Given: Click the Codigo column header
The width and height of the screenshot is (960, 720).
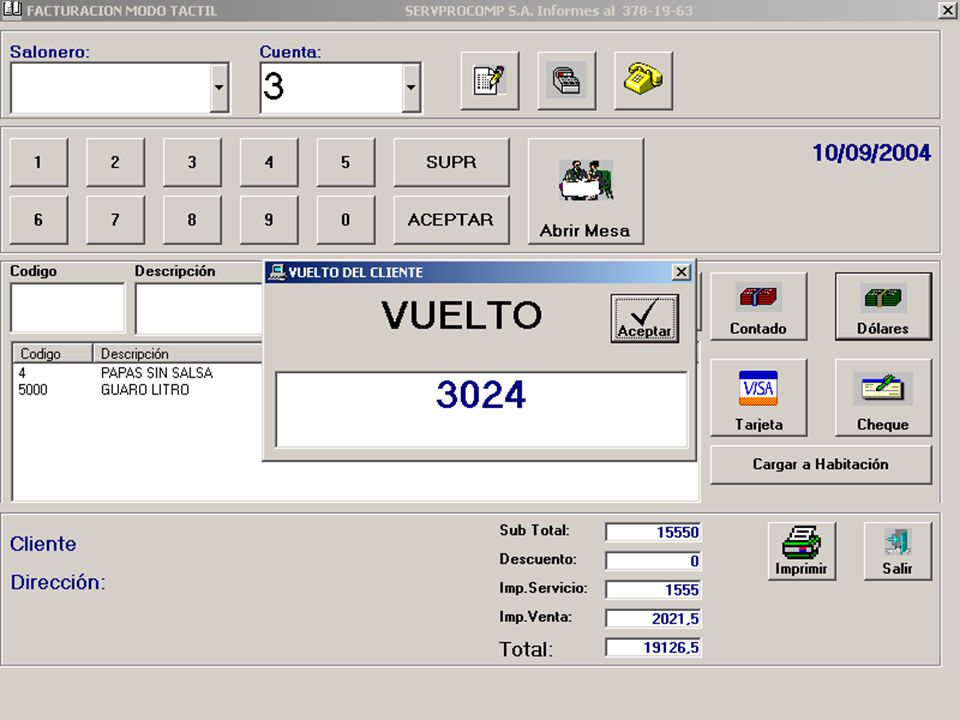Looking at the screenshot, I should [x=53, y=353].
